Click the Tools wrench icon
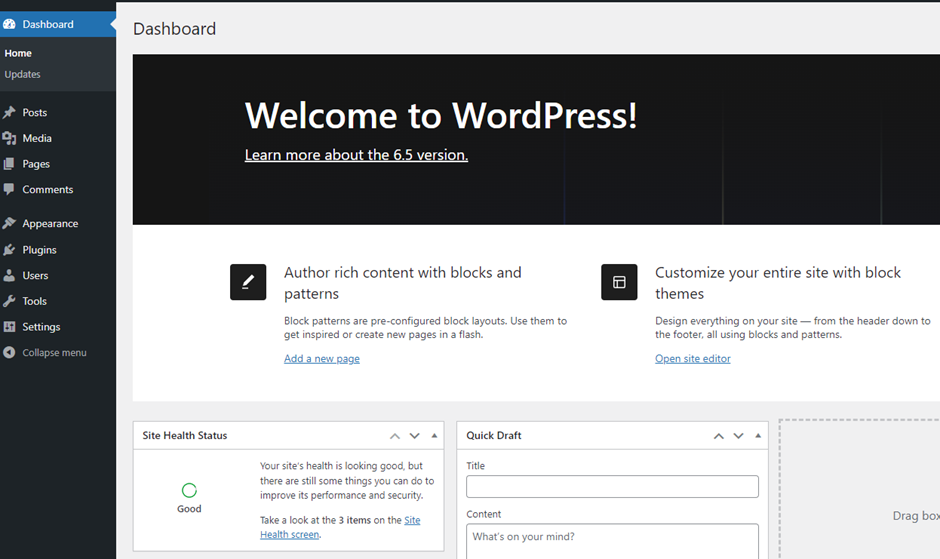 pos(10,301)
